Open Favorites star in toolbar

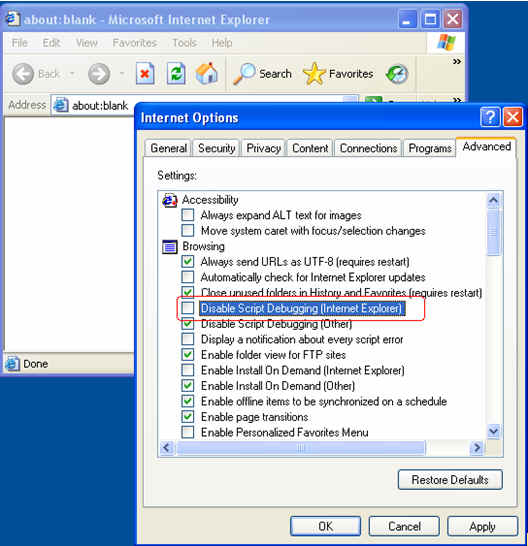(x=338, y=74)
